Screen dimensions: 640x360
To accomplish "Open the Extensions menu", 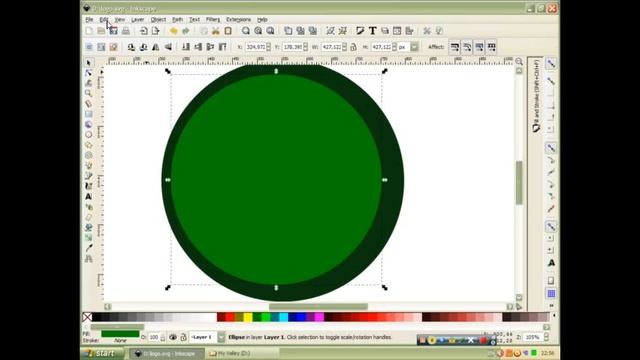I will [x=238, y=20].
